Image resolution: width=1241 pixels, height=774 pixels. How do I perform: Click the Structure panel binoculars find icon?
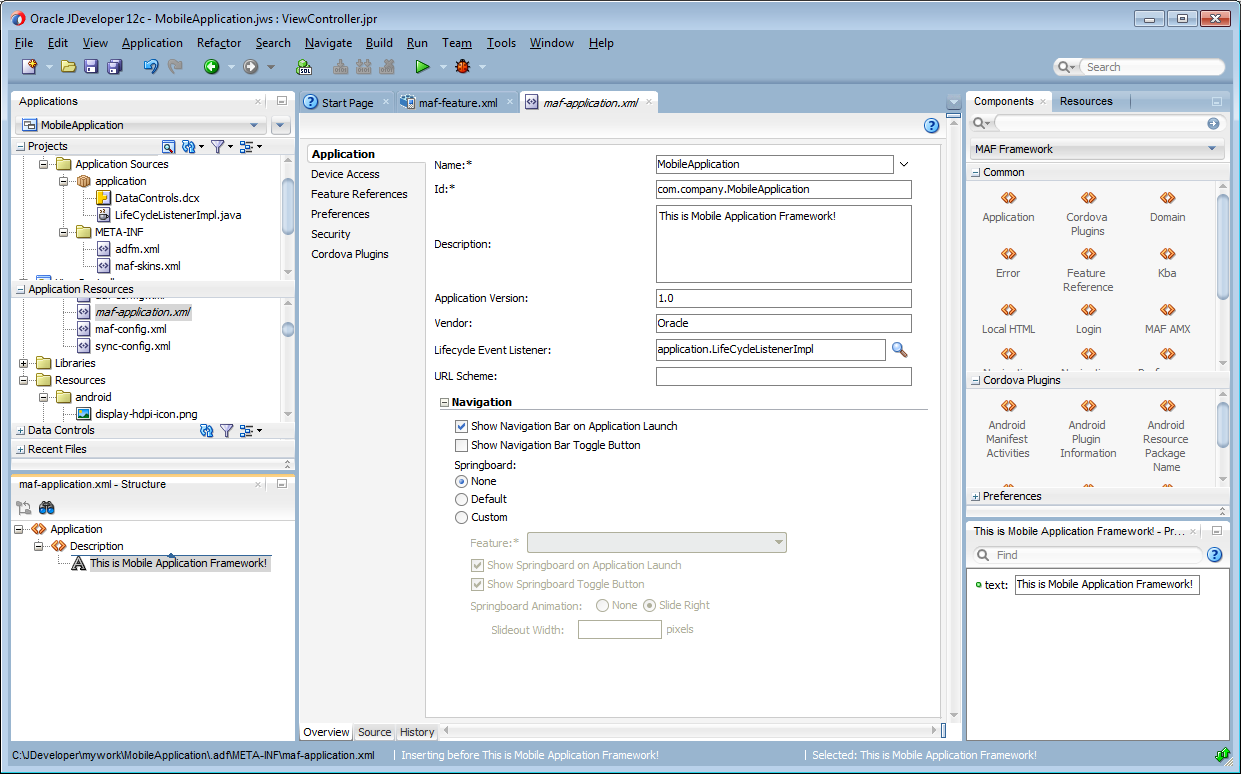tap(47, 508)
